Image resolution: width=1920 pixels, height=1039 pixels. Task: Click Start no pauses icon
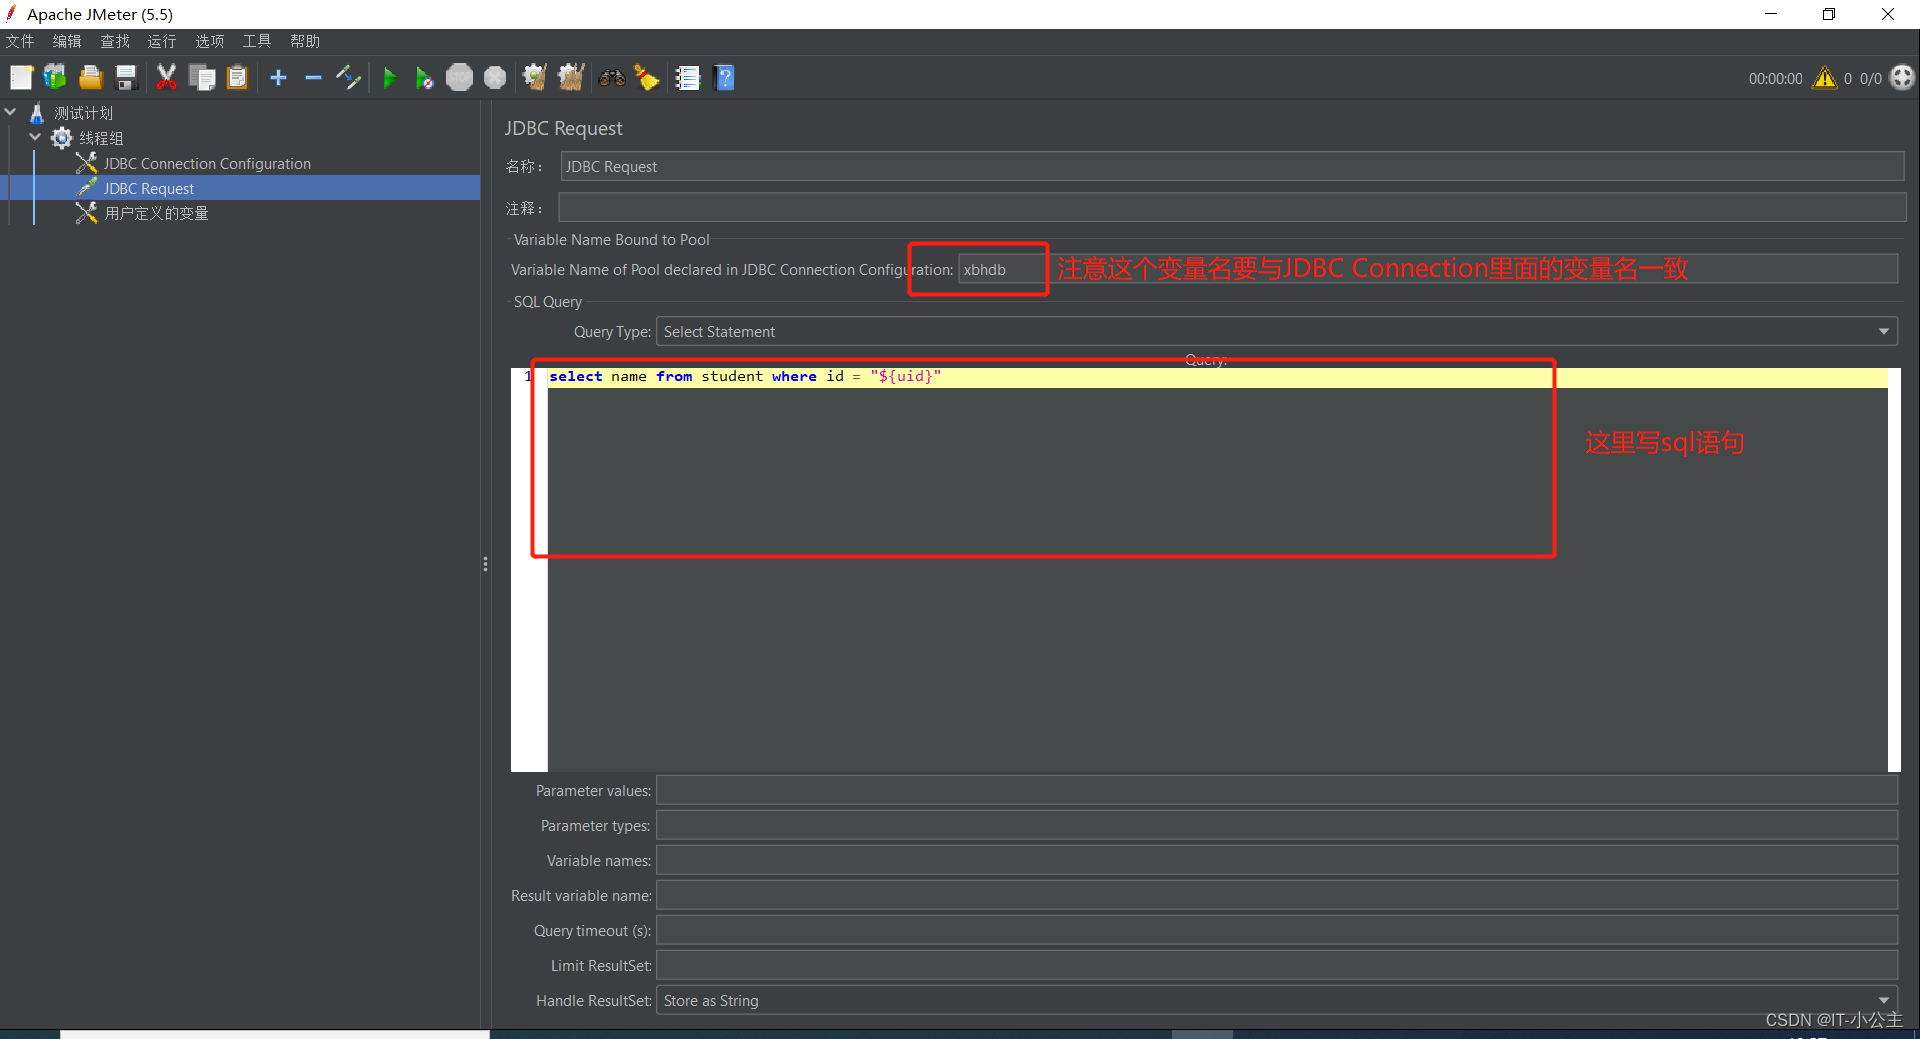tap(424, 78)
